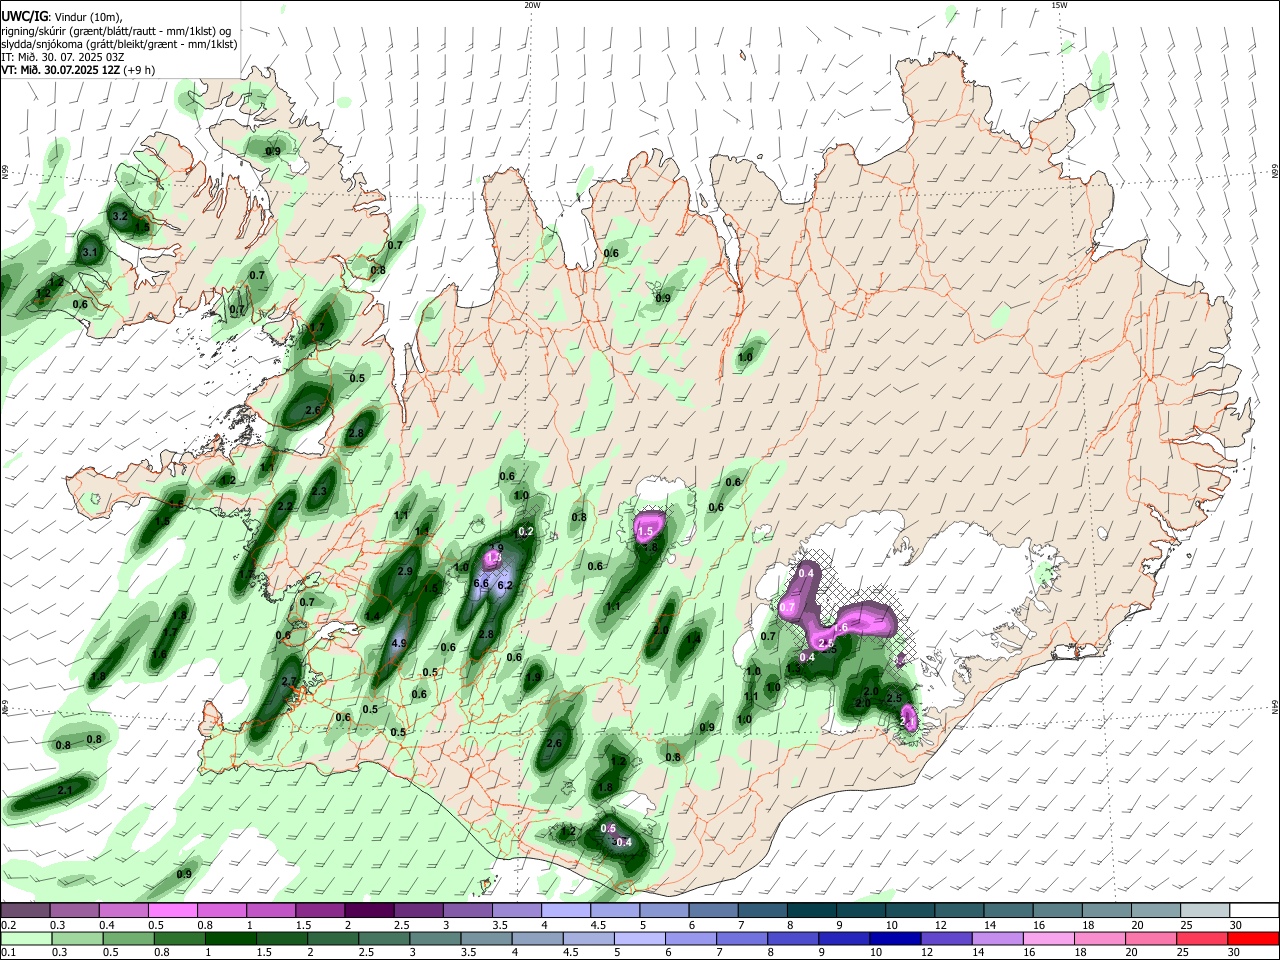Select the very dark purple 2 snow swatch
Image resolution: width=1280 pixels, height=960 pixels.
(x=368, y=910)
